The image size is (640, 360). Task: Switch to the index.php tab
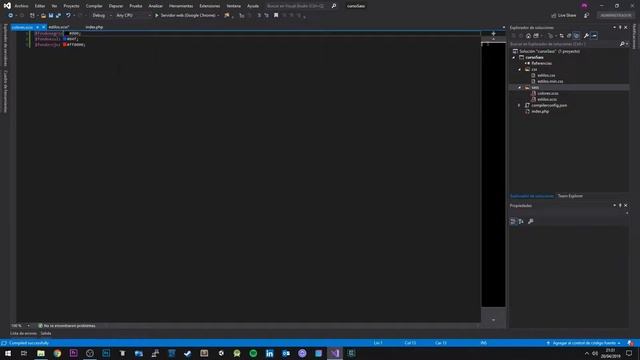point(94,27)
